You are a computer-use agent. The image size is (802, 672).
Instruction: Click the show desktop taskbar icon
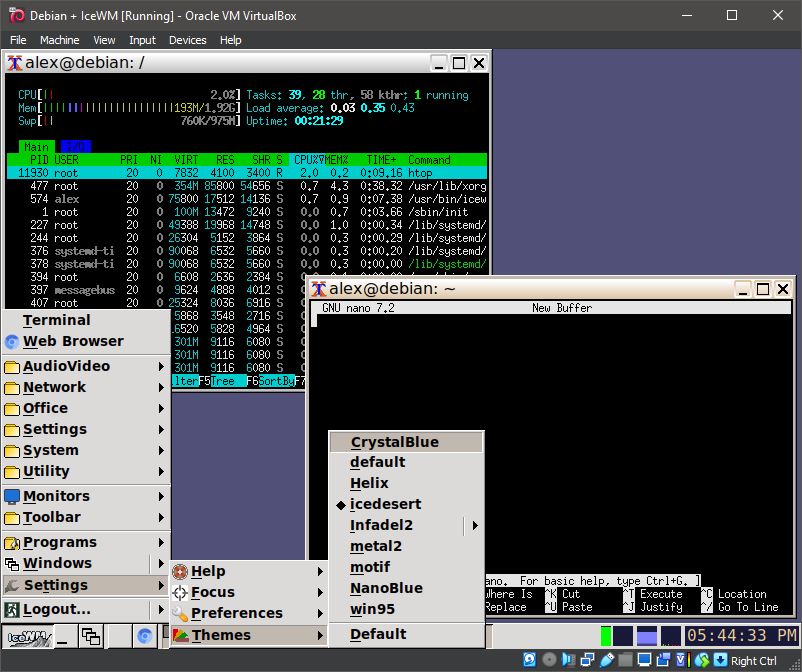(x=63, y=636)
